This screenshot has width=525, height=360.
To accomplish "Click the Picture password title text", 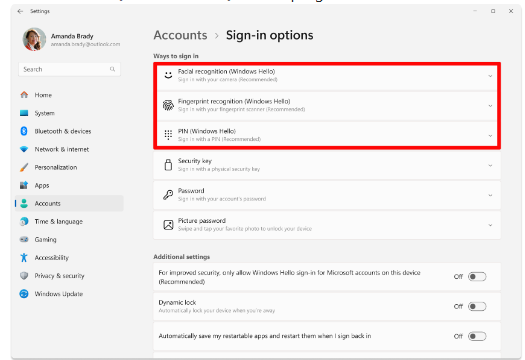I will 202,221.
